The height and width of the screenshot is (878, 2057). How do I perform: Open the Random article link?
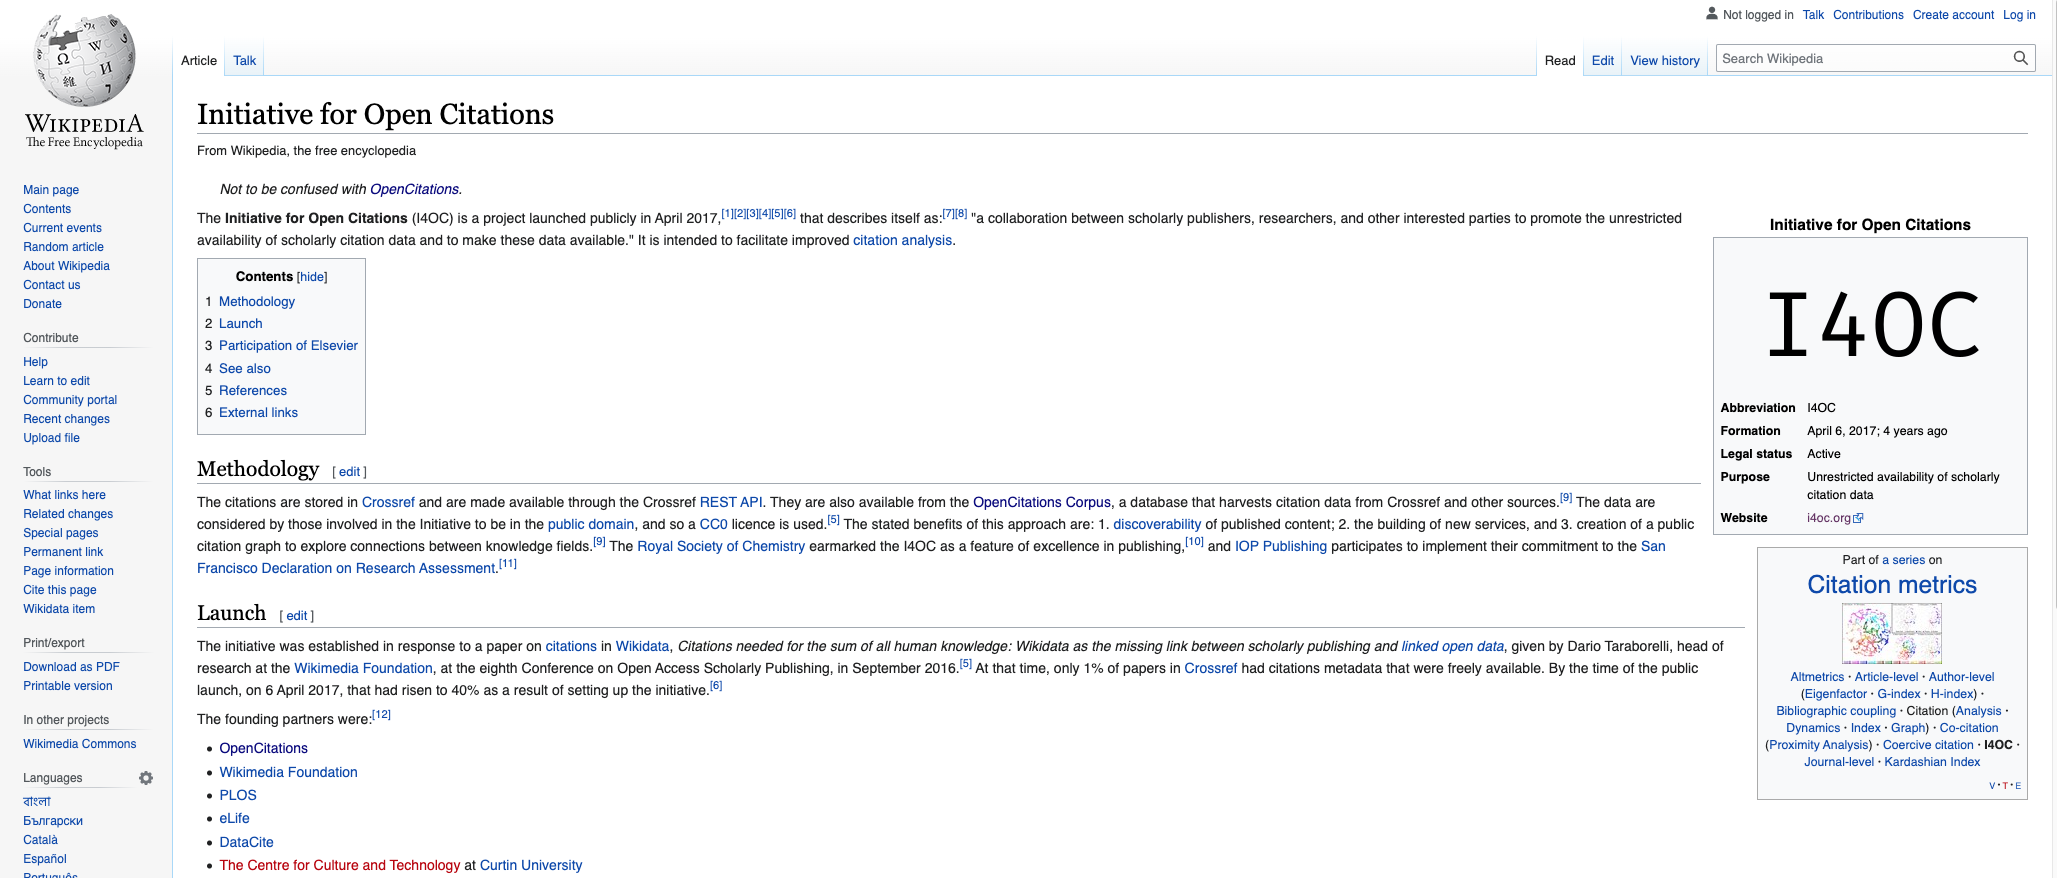click(x=63, y=247)
